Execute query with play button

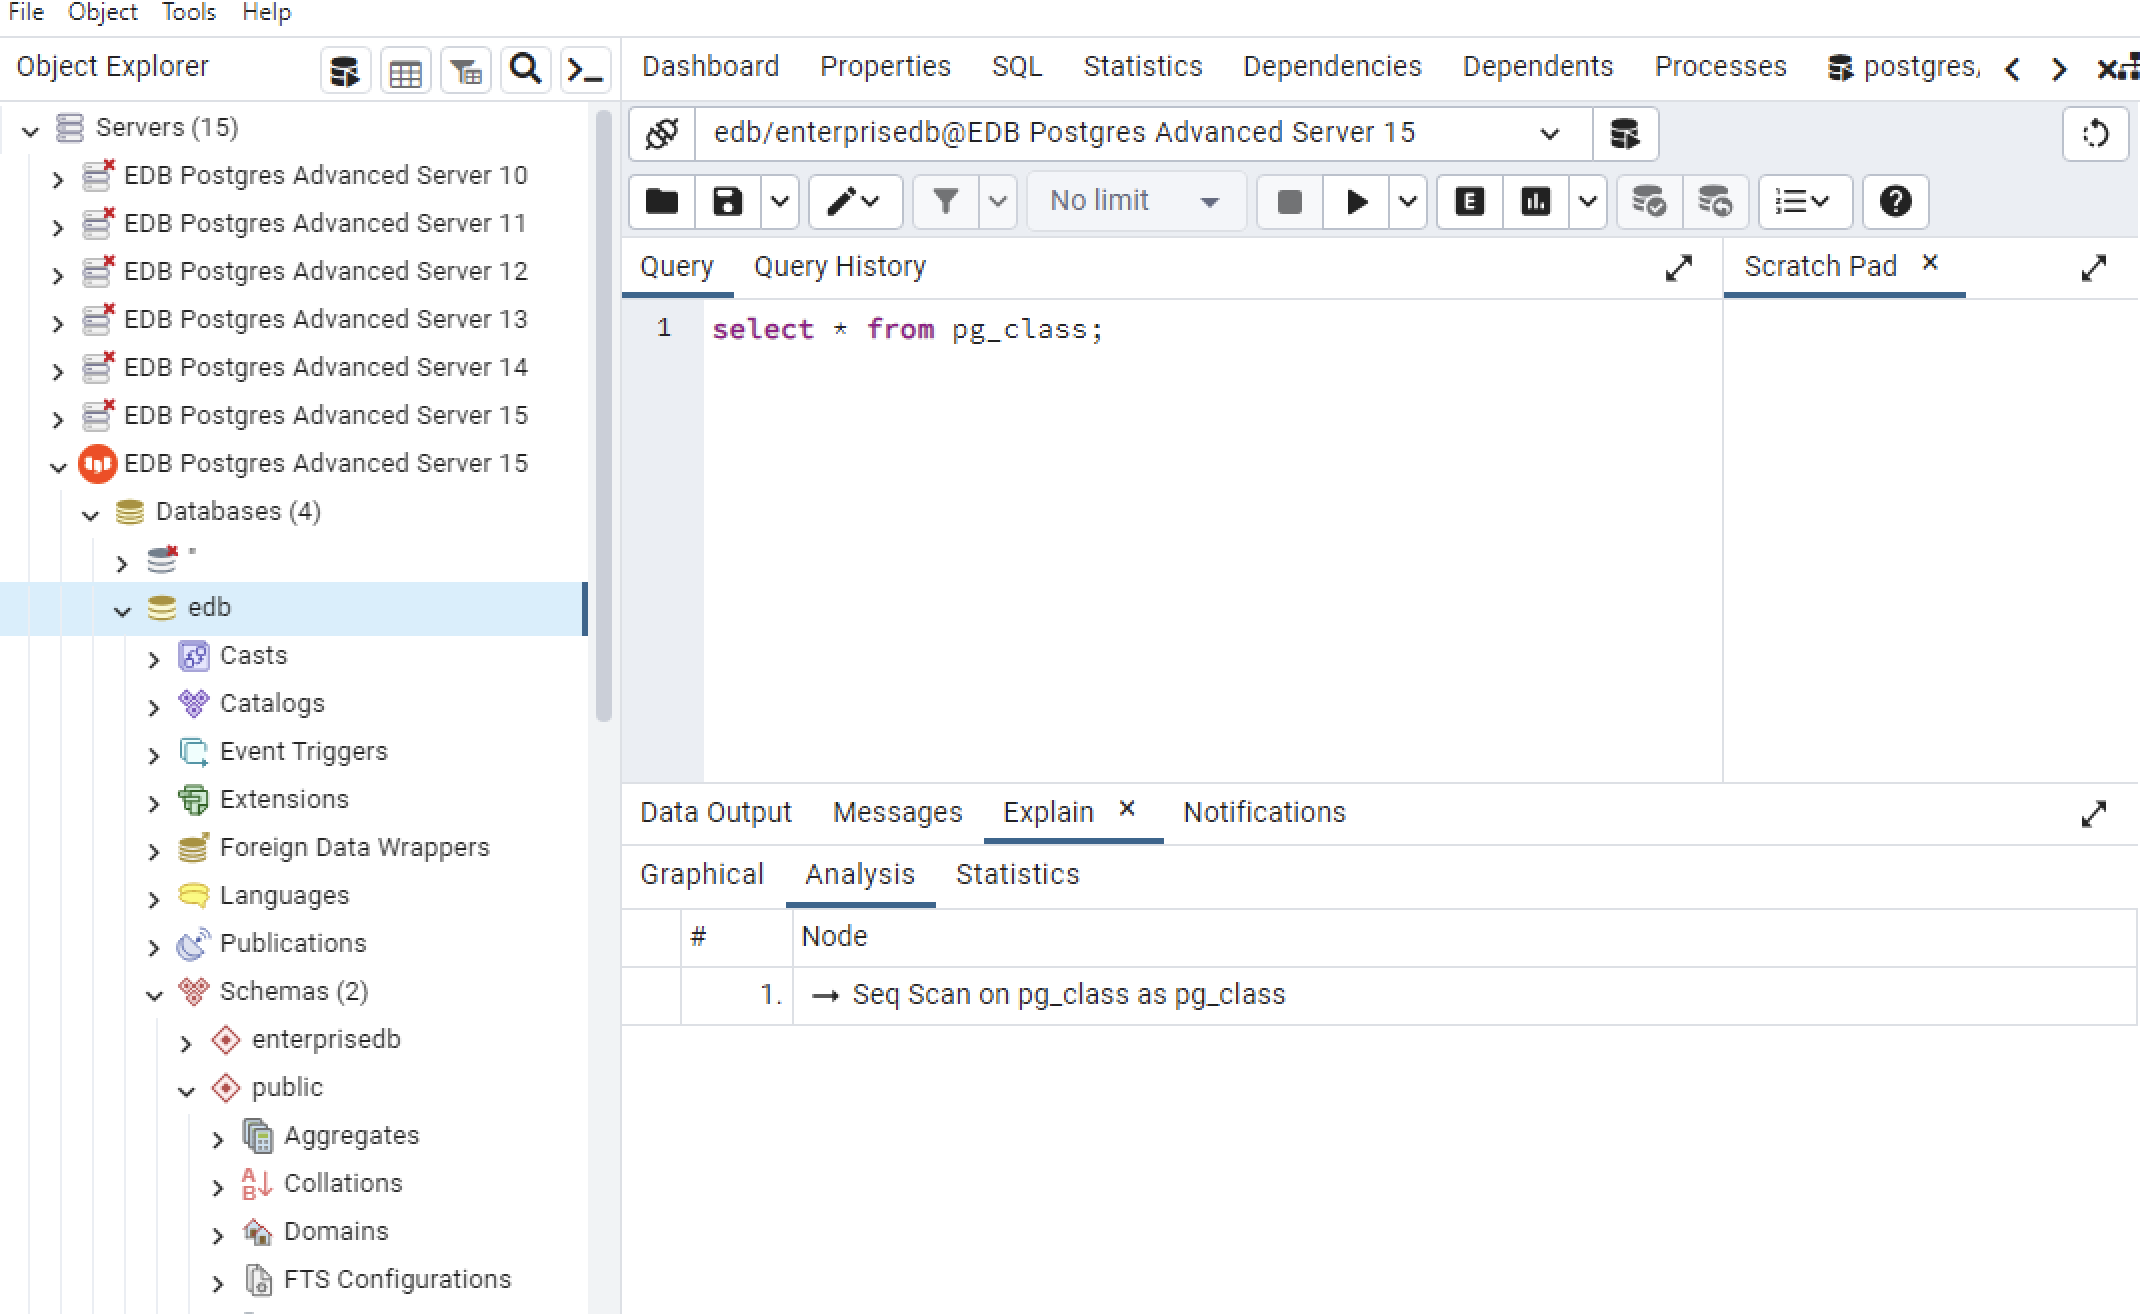(1356, 202)
